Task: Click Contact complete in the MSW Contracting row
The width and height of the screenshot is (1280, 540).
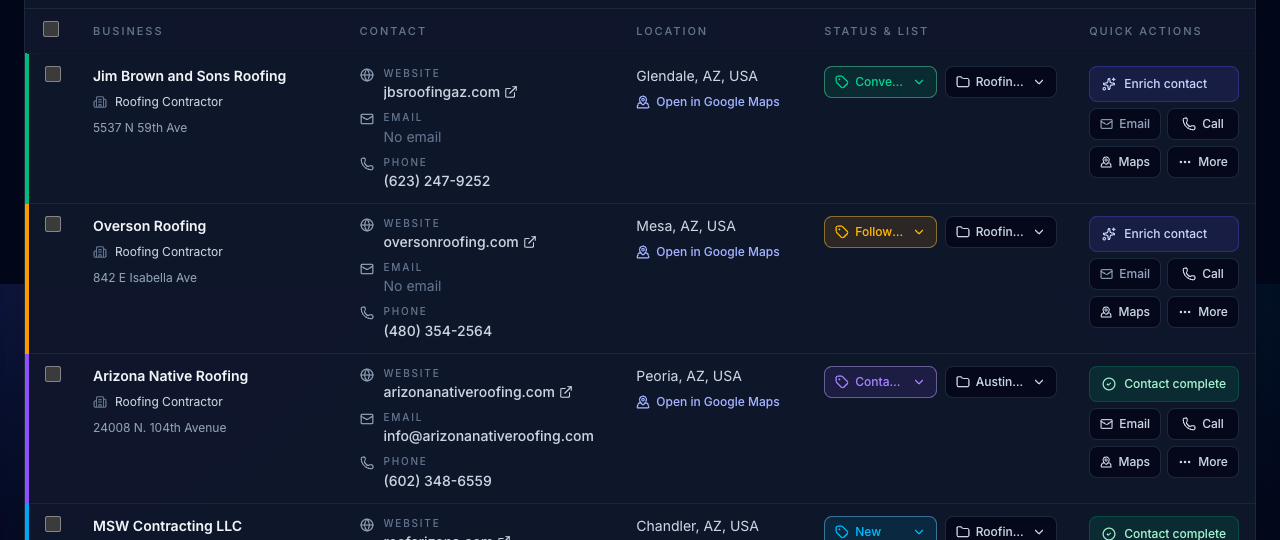Action: pos(1164,530)
